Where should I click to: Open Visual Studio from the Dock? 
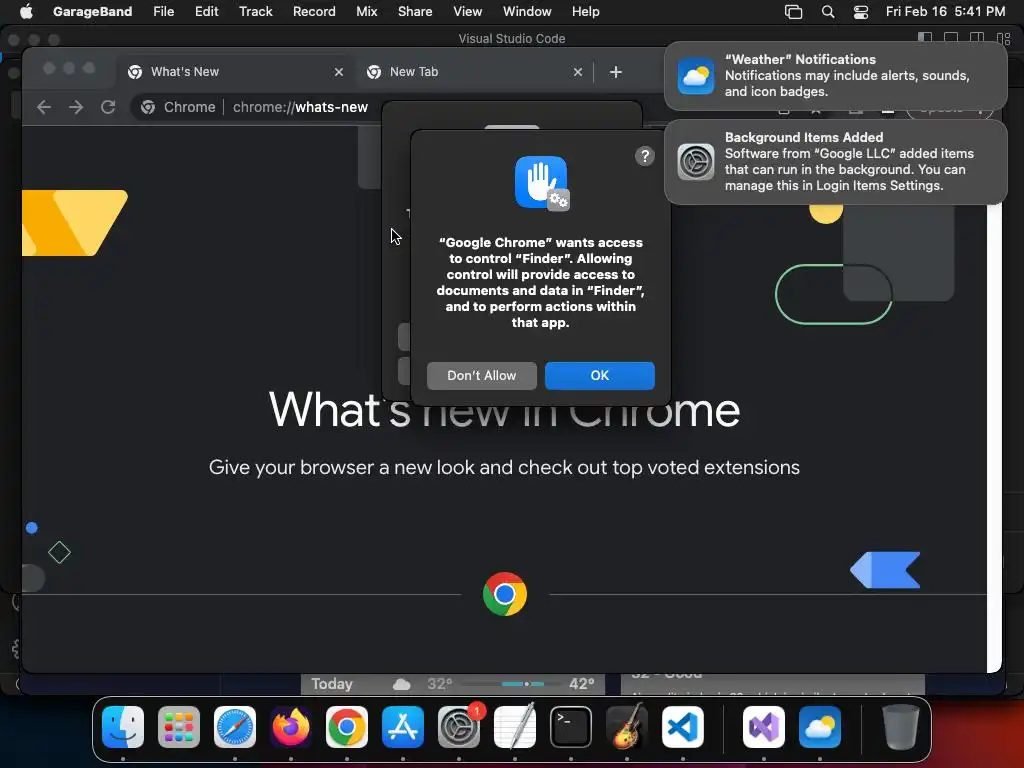[x=763, y=726]
